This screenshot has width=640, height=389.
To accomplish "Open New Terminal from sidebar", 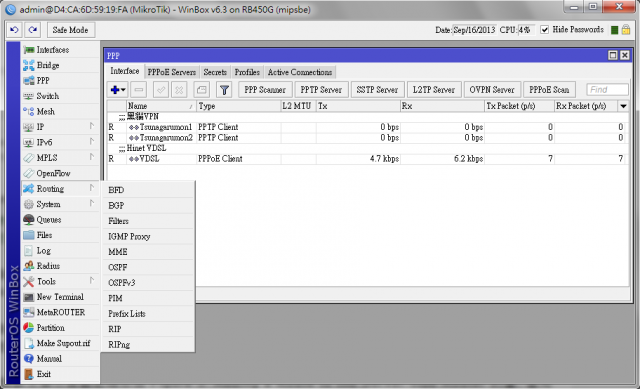I will pyautogui.click(x=60, y=297).
